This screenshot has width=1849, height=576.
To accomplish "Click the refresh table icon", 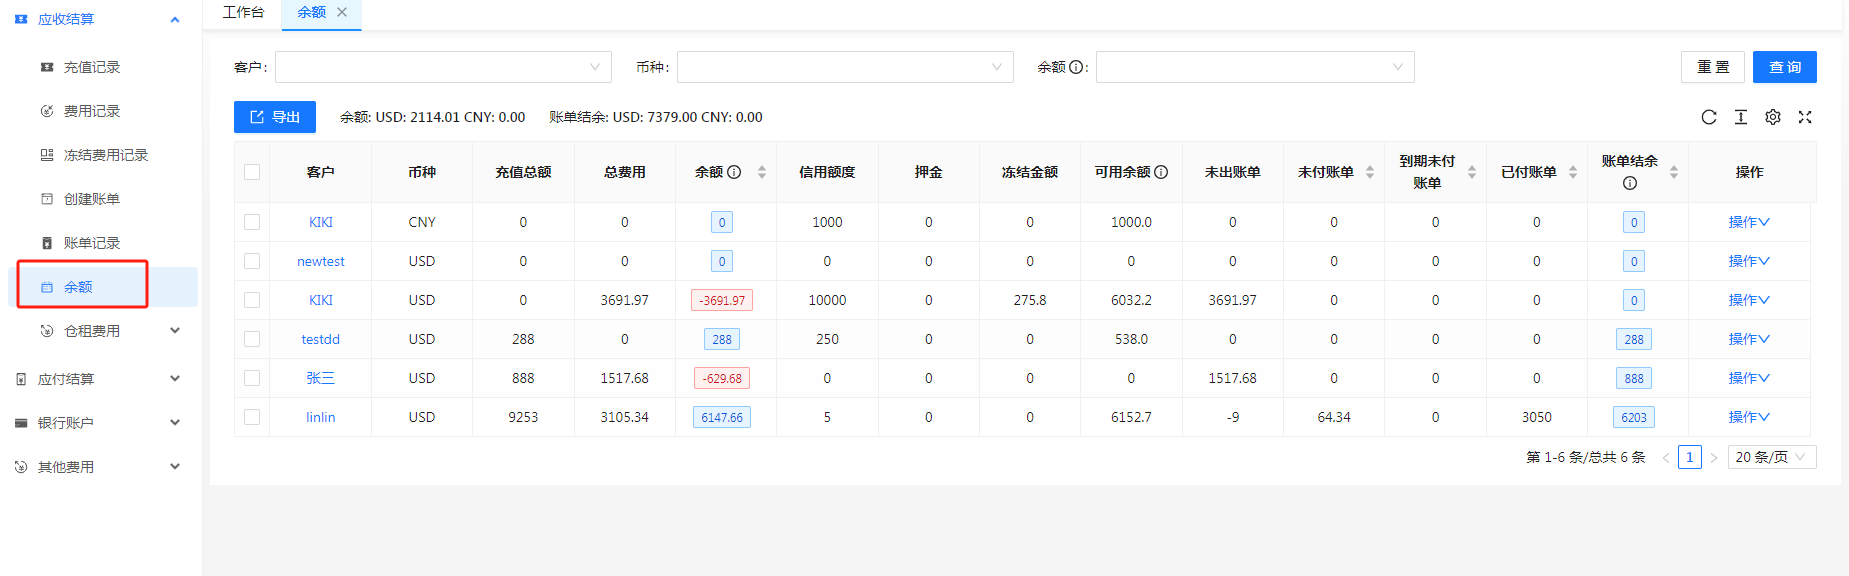I will [x=1709, y=117].
